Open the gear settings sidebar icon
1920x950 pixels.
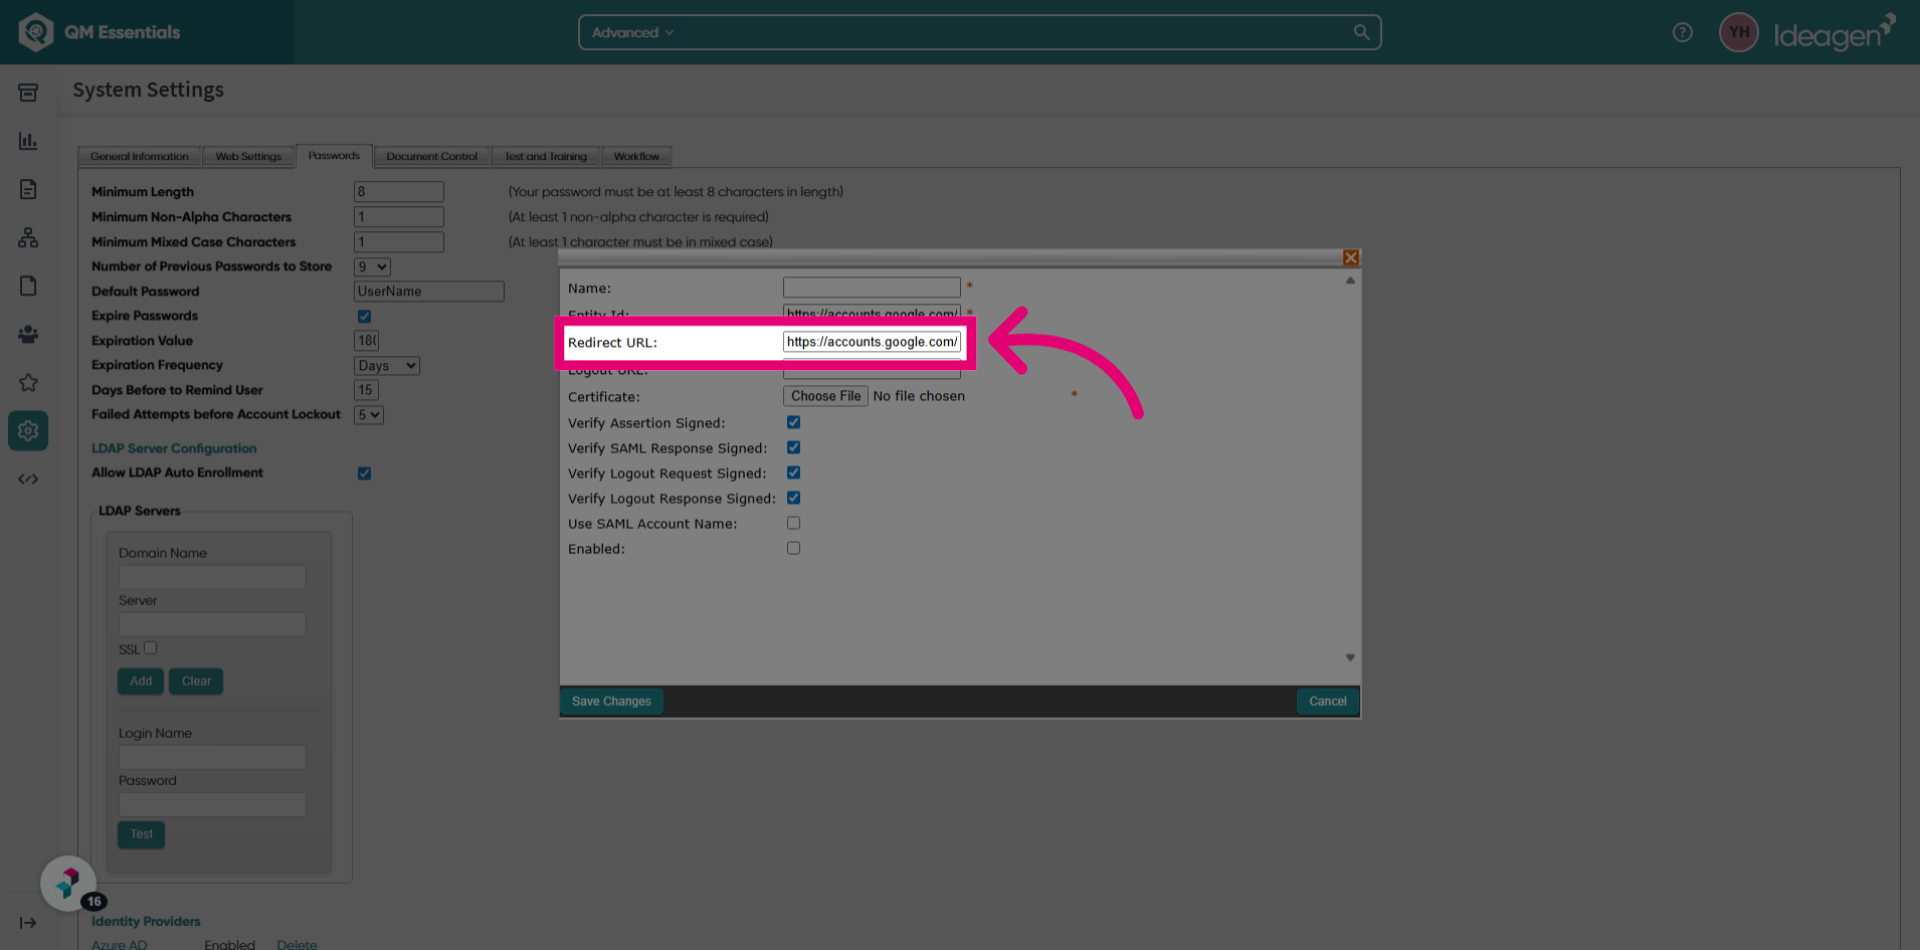click(28, 430)
